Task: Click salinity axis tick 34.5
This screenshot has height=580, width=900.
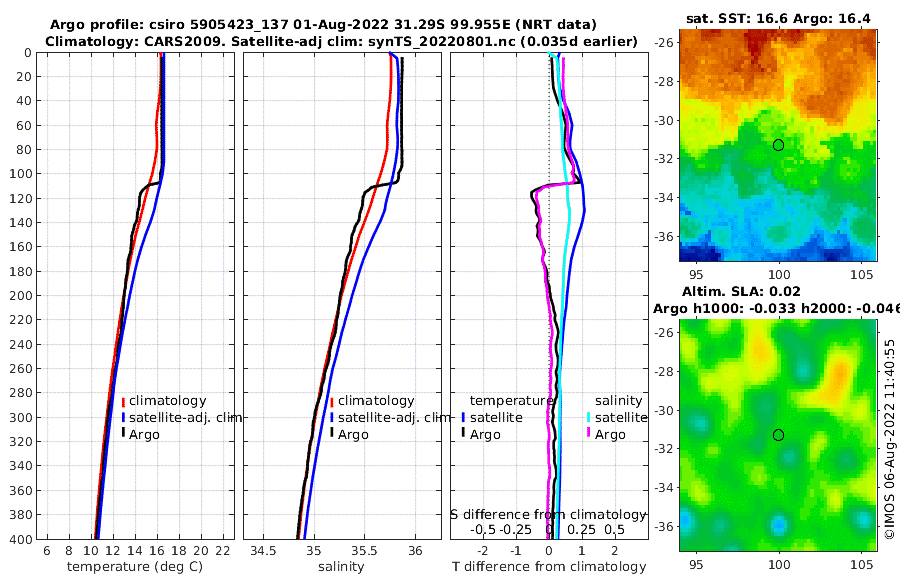Action: [263, 551]
